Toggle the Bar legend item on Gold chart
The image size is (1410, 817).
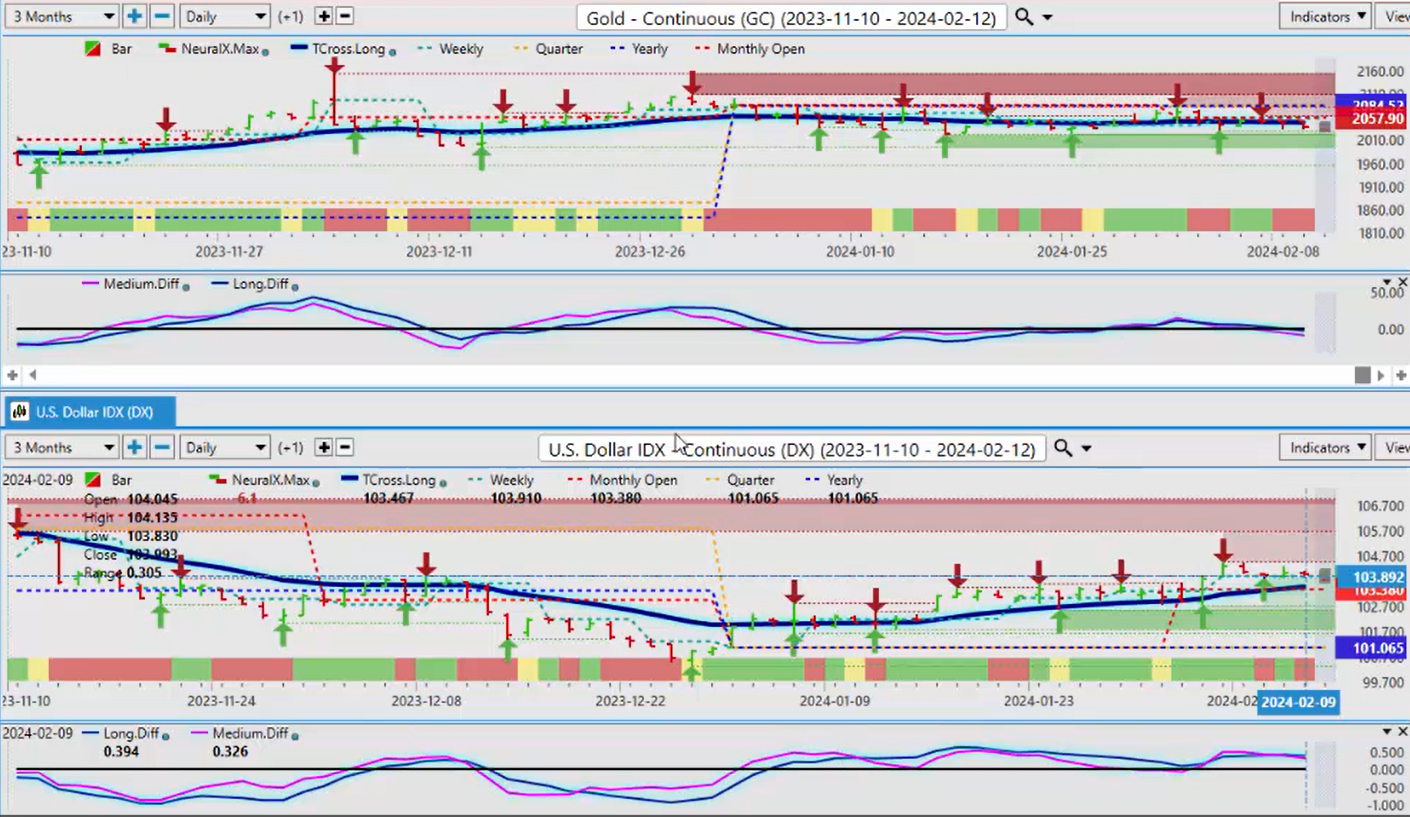(111, 48)
